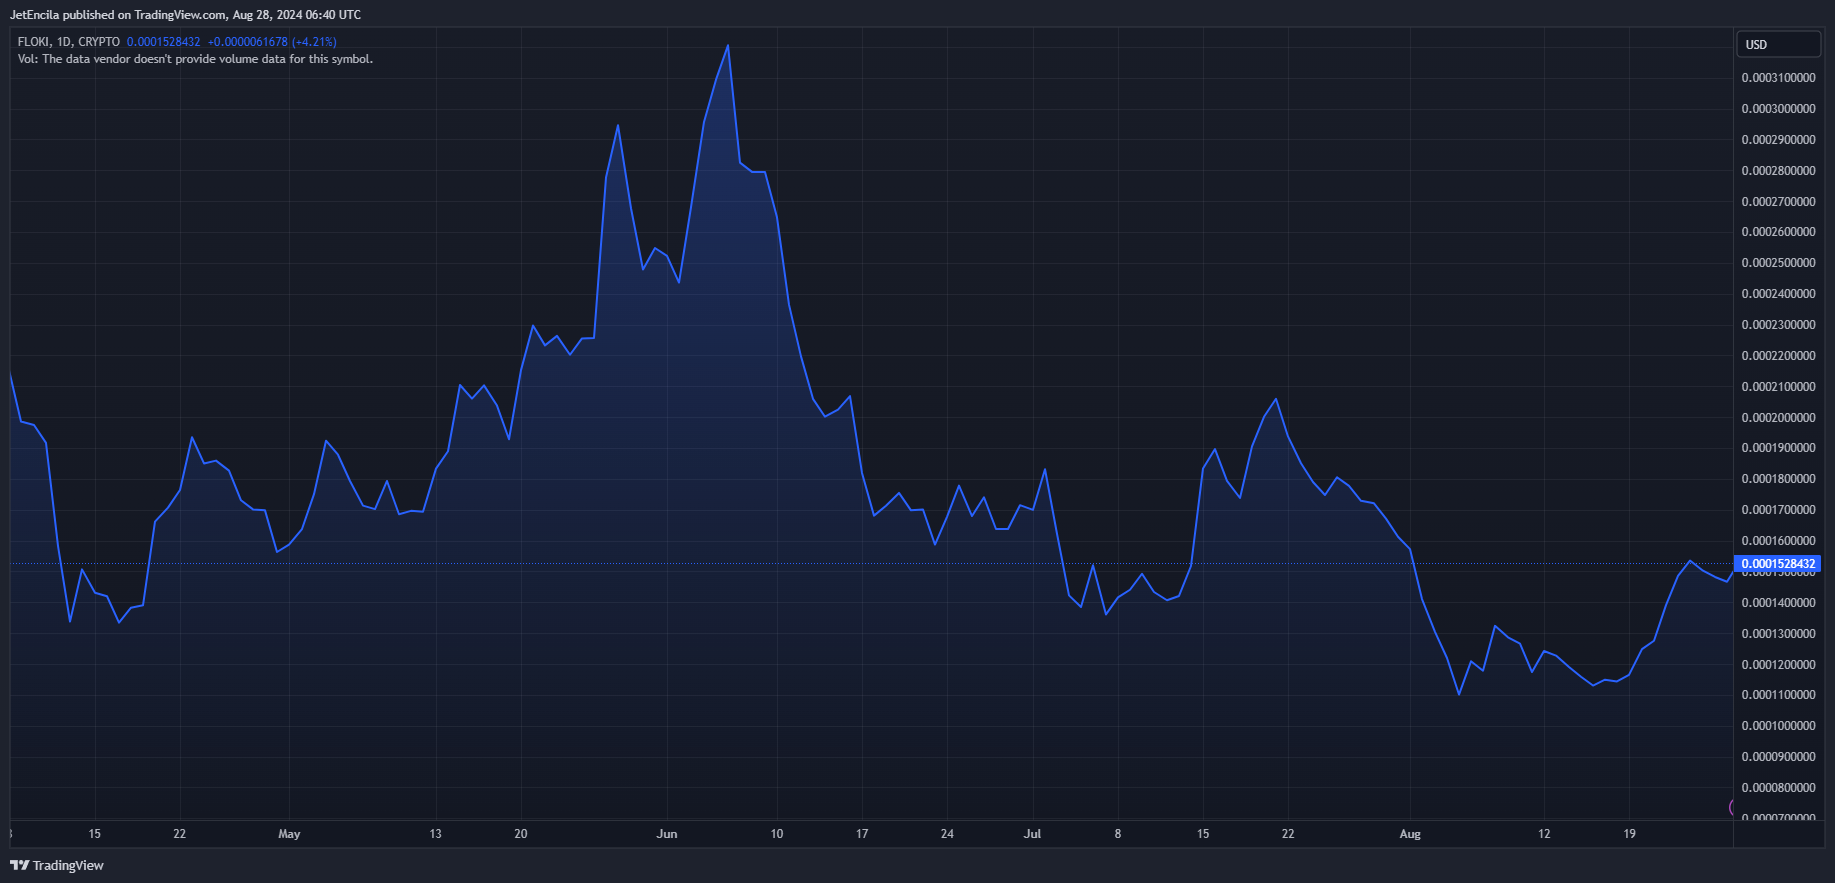This screenshot has width=1835, height=883.
Task: Click the highest peak of the price line
Action: pos(727,46)
